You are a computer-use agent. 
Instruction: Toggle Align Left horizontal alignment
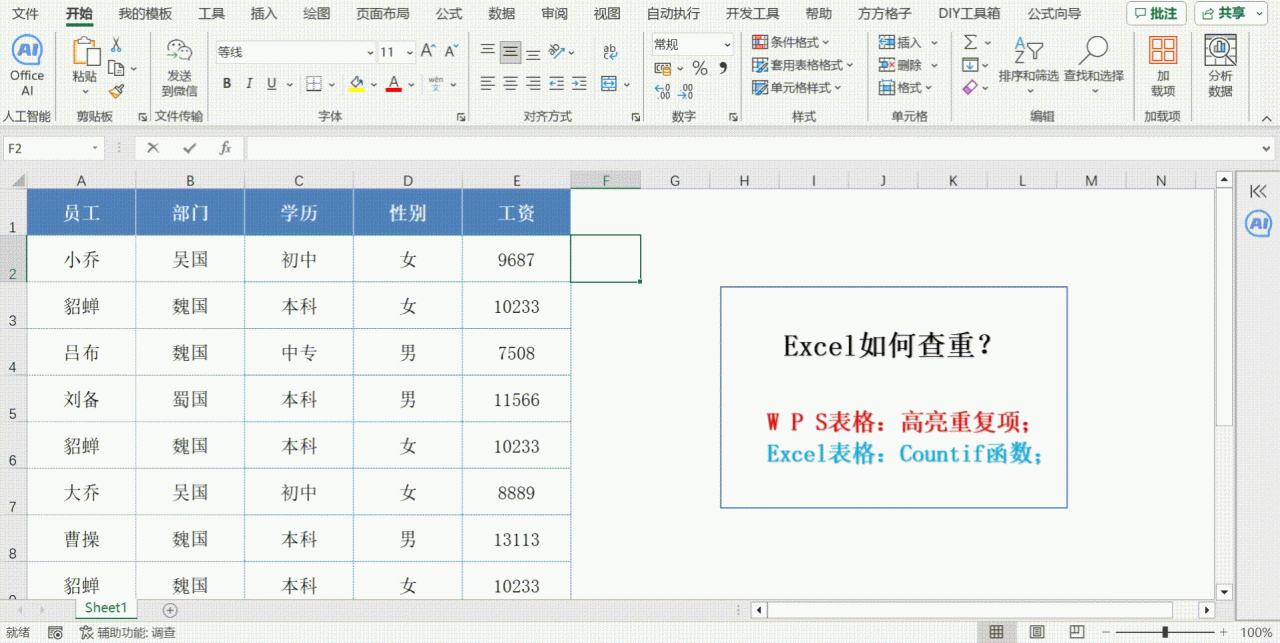[x=487, y=84]
